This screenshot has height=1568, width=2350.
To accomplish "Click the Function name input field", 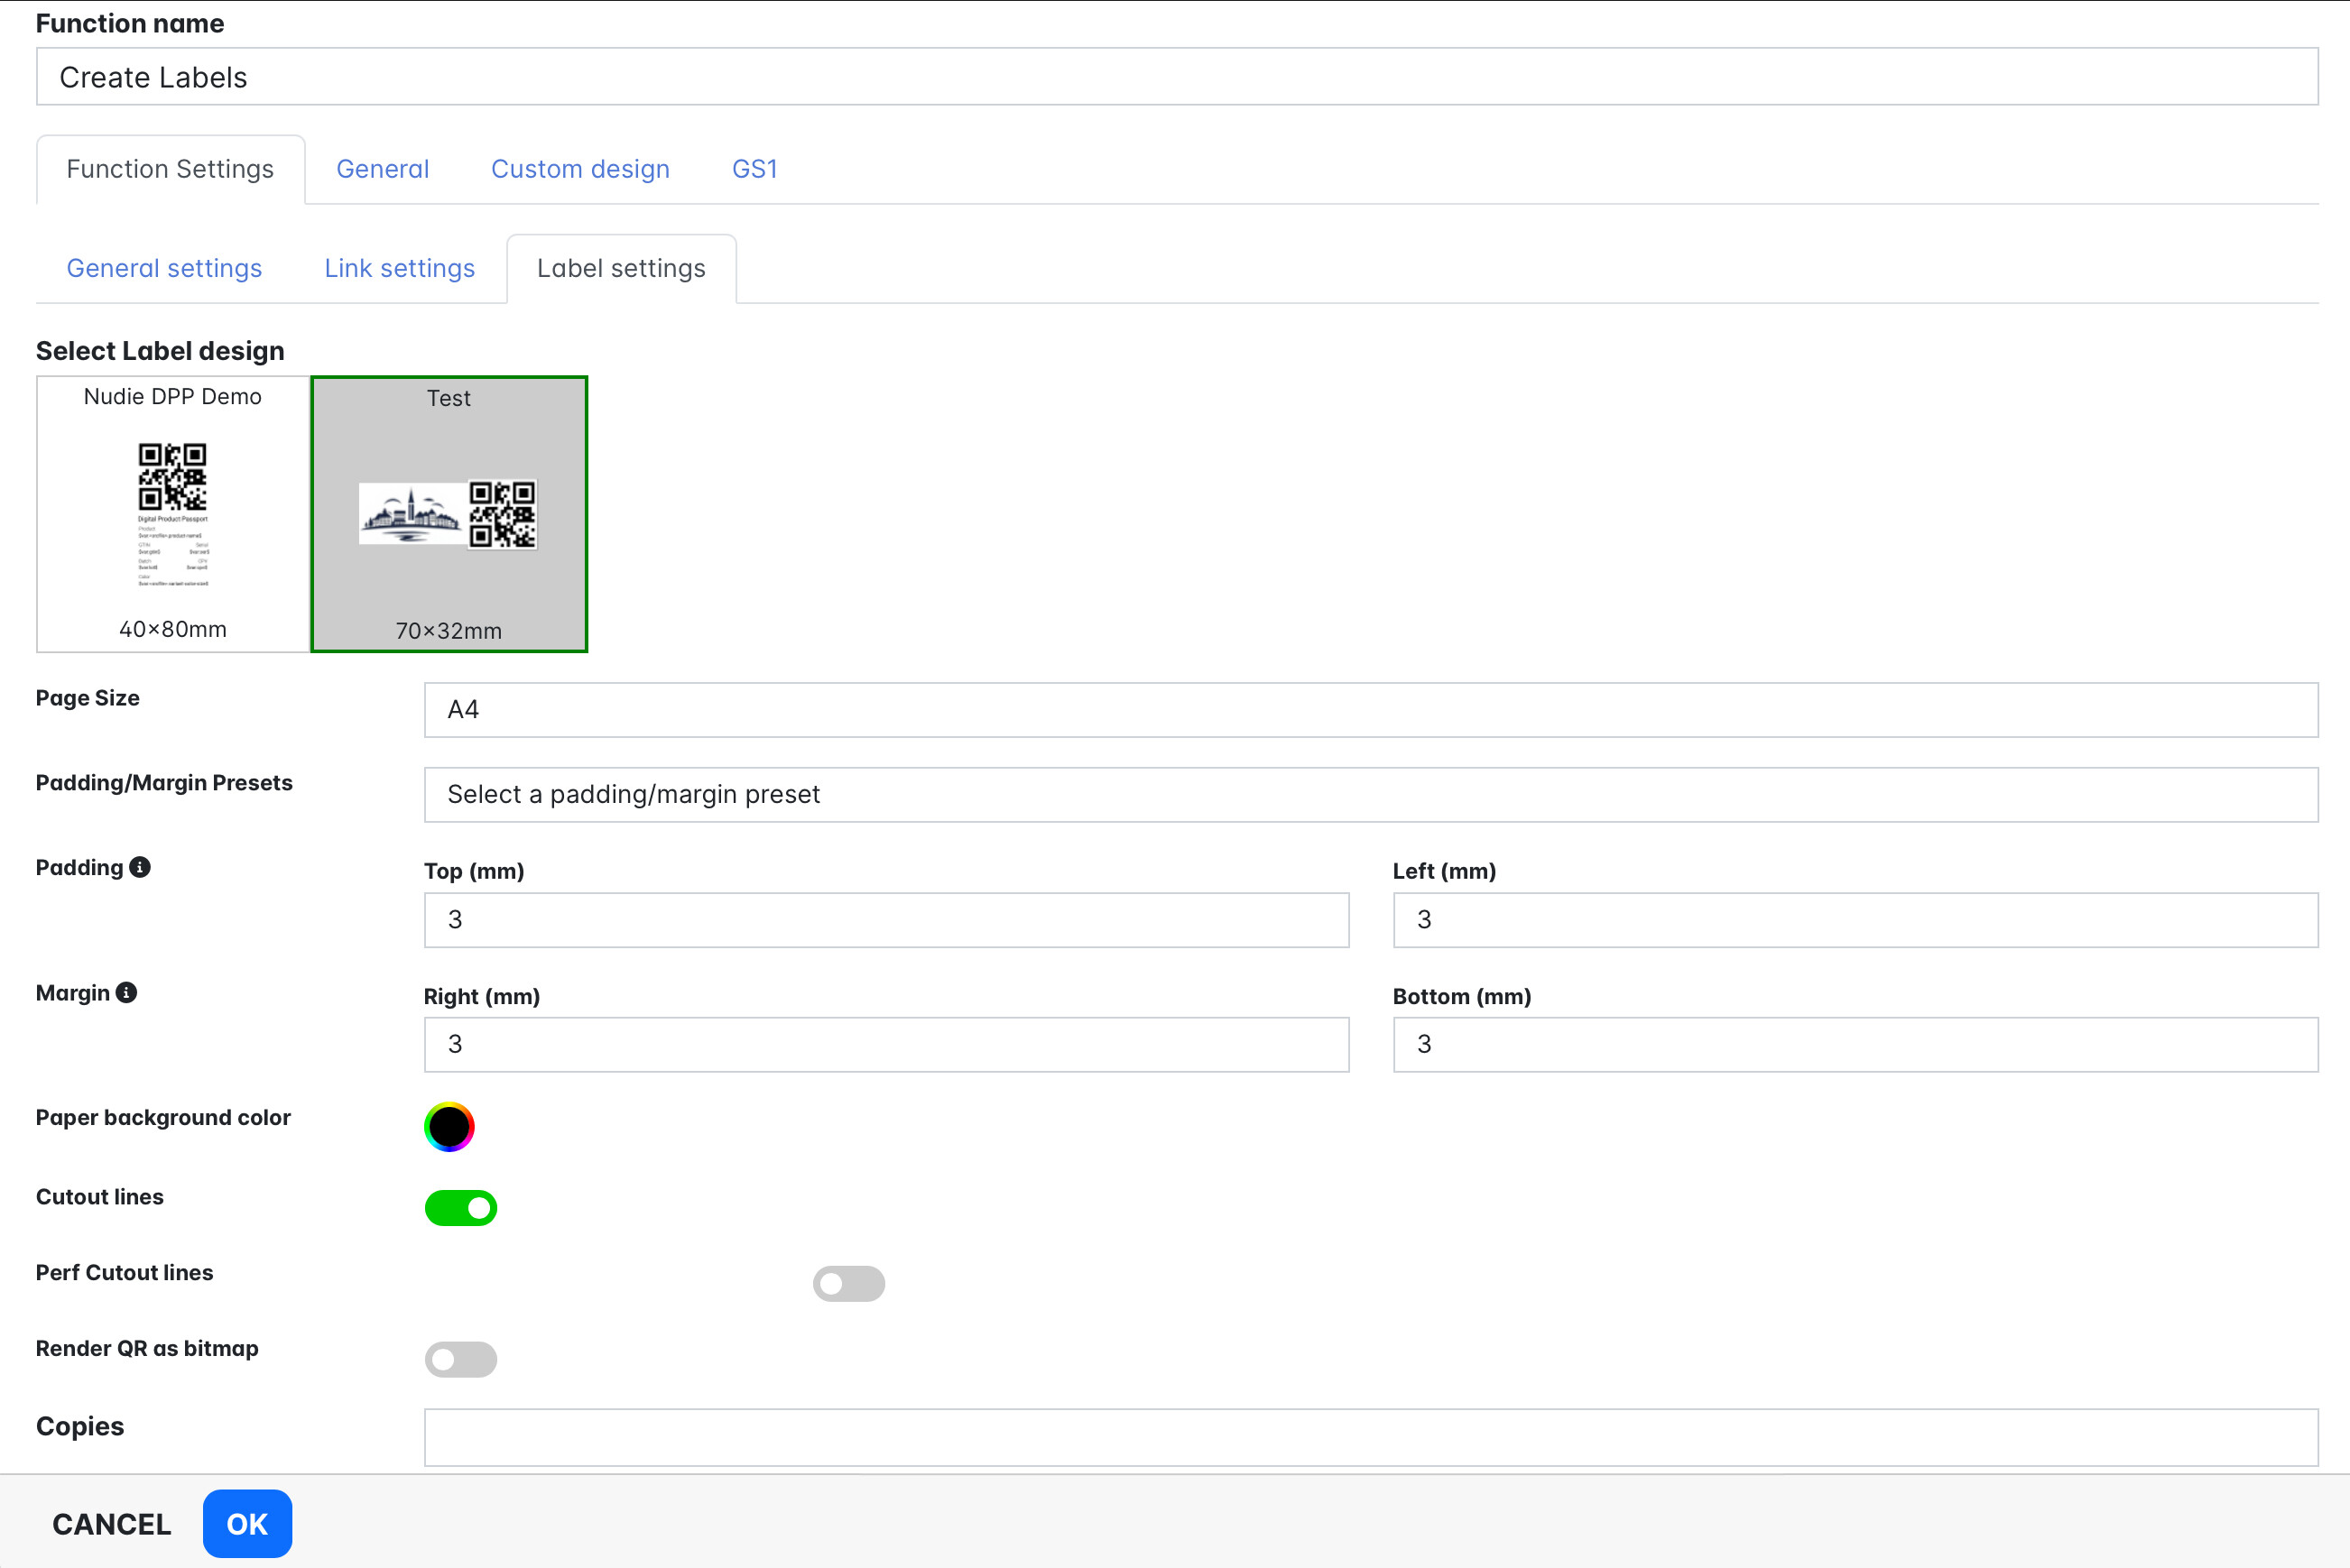I will point(1176,77).
